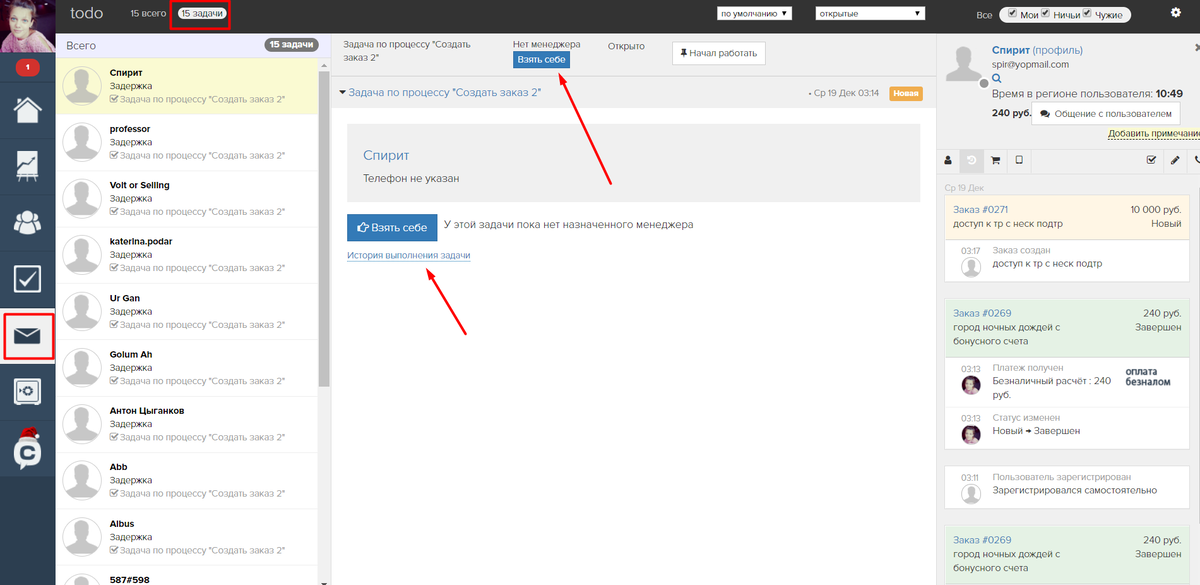Open the открытые status filter dropdown

coord(870,14)
